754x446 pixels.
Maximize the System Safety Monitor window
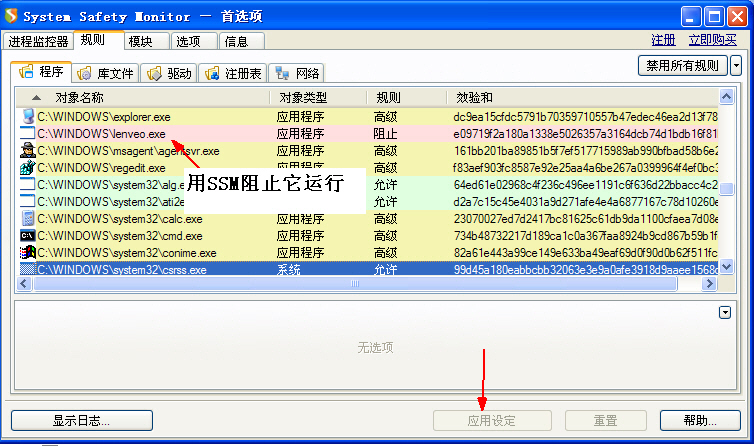(714, 16)
